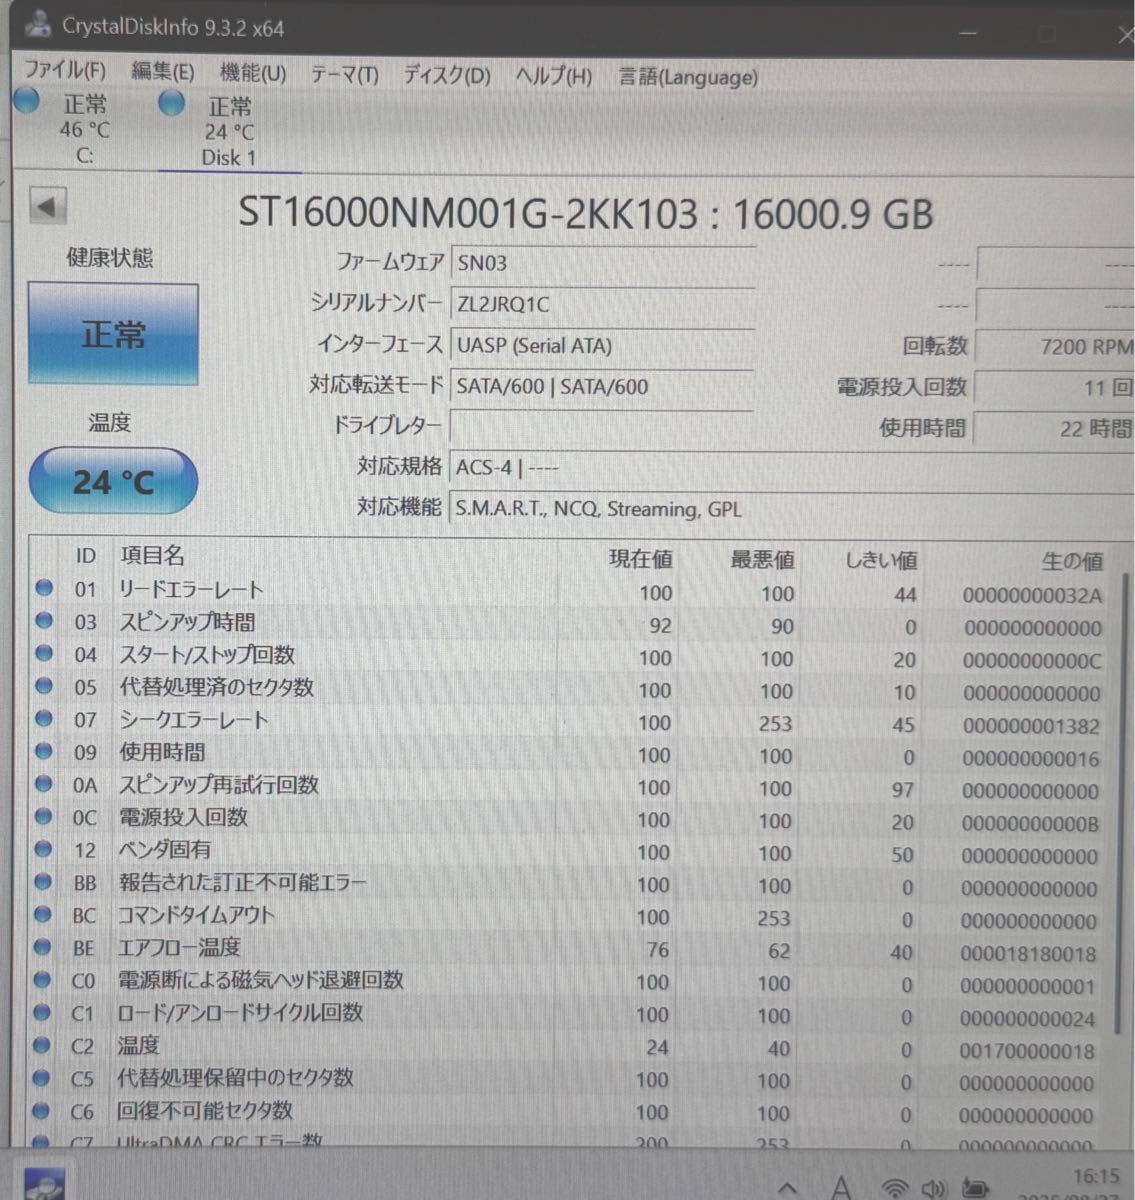The width and height of the screenshot is (1135, 1200).
Task: Expand the hidden tray icons chevron
Action: tap(788, 1188)
